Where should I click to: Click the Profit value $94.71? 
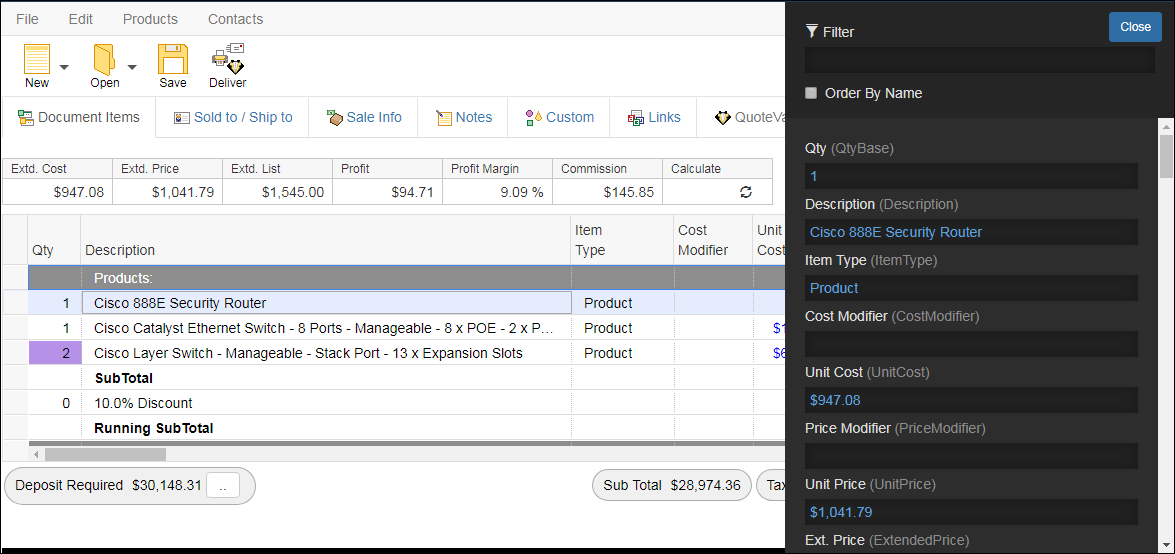coord(388,193)
